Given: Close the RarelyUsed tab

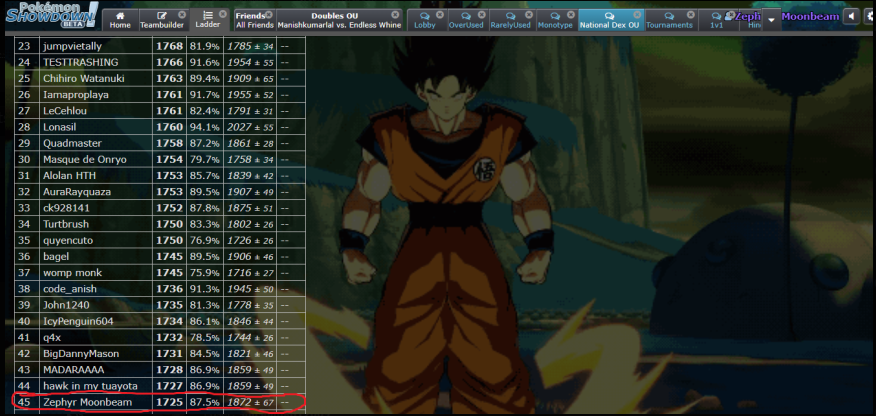Looking at the screenshot, I should (x=527, y=15).
